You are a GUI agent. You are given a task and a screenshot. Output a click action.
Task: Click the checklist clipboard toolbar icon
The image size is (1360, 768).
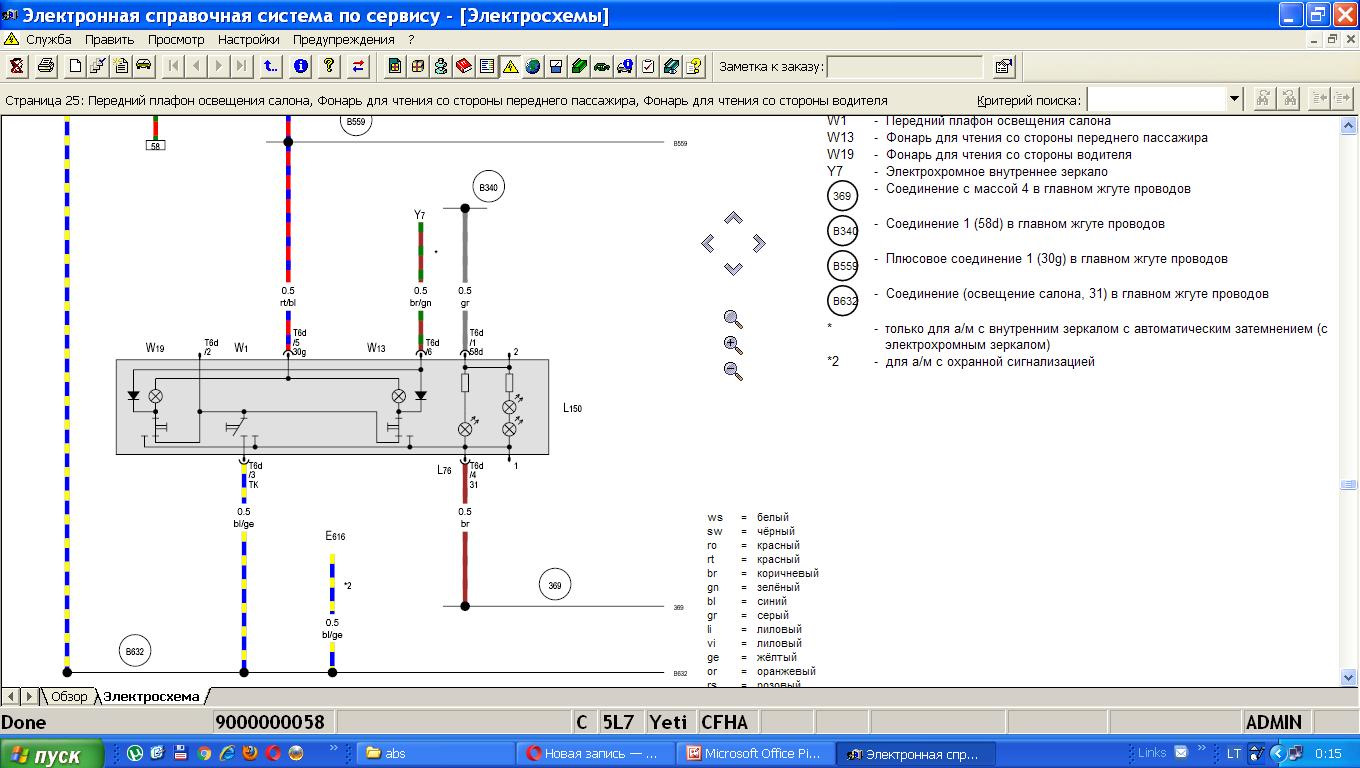click(x=648, y=67)
